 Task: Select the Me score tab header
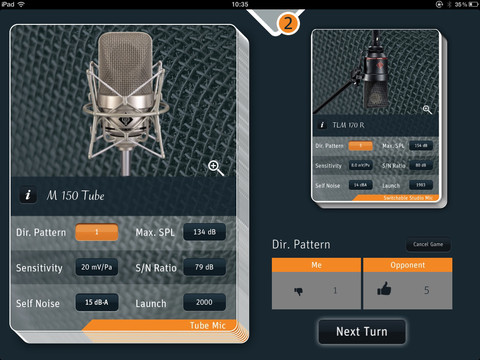[x=316, y=265]
